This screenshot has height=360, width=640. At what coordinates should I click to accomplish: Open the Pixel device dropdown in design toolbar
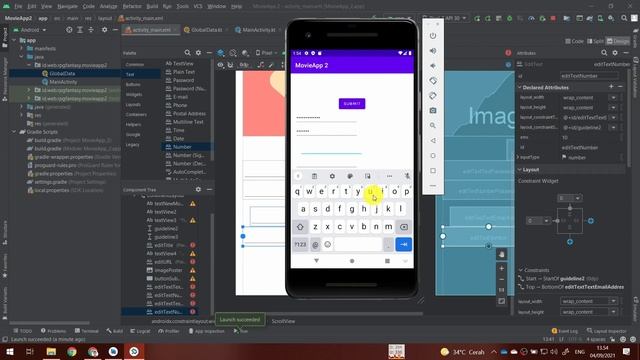pos(266,53)
